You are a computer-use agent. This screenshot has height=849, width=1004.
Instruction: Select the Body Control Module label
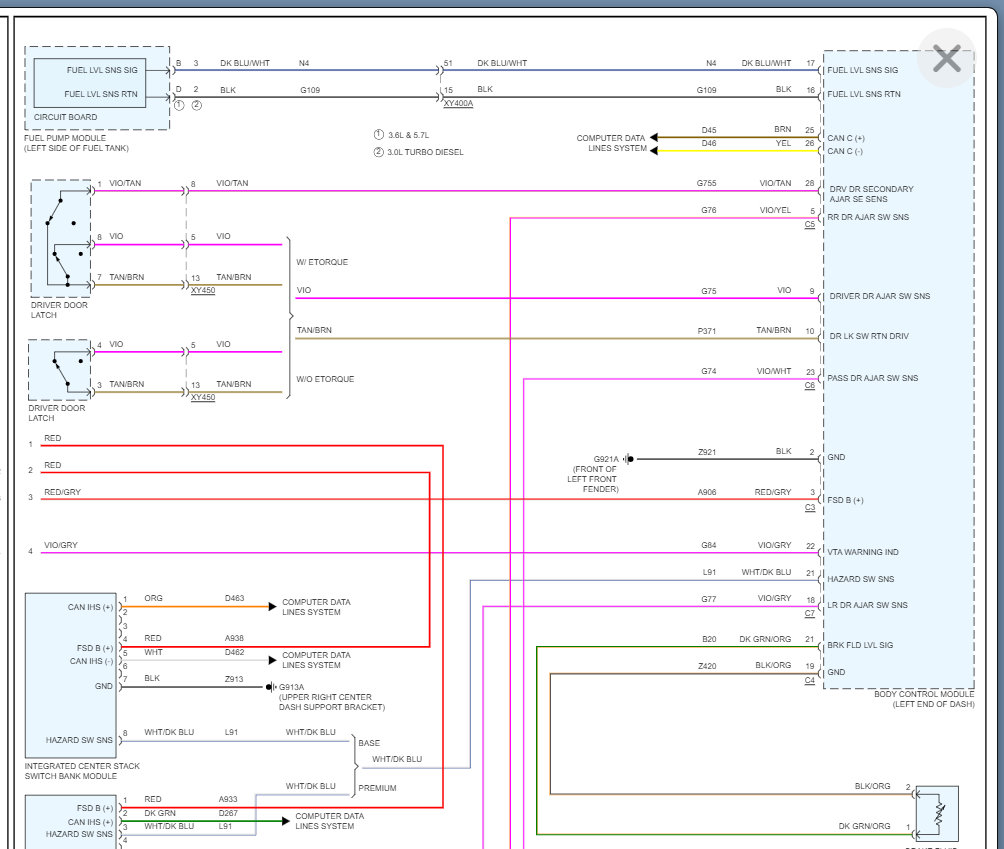pos(924,693)
